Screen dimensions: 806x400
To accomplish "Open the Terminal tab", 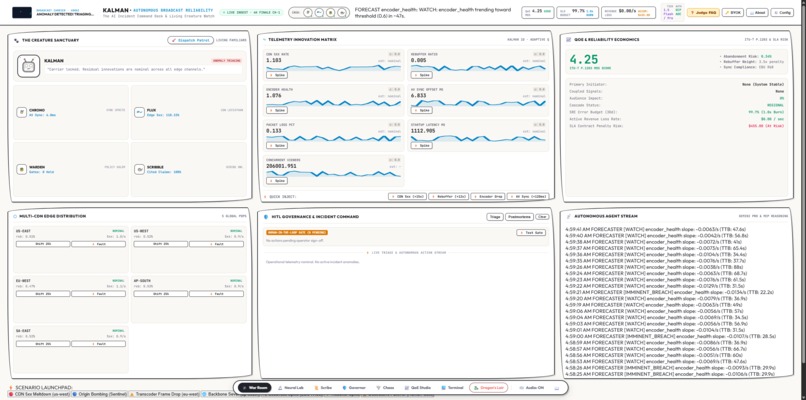I will tap(452, 388).
